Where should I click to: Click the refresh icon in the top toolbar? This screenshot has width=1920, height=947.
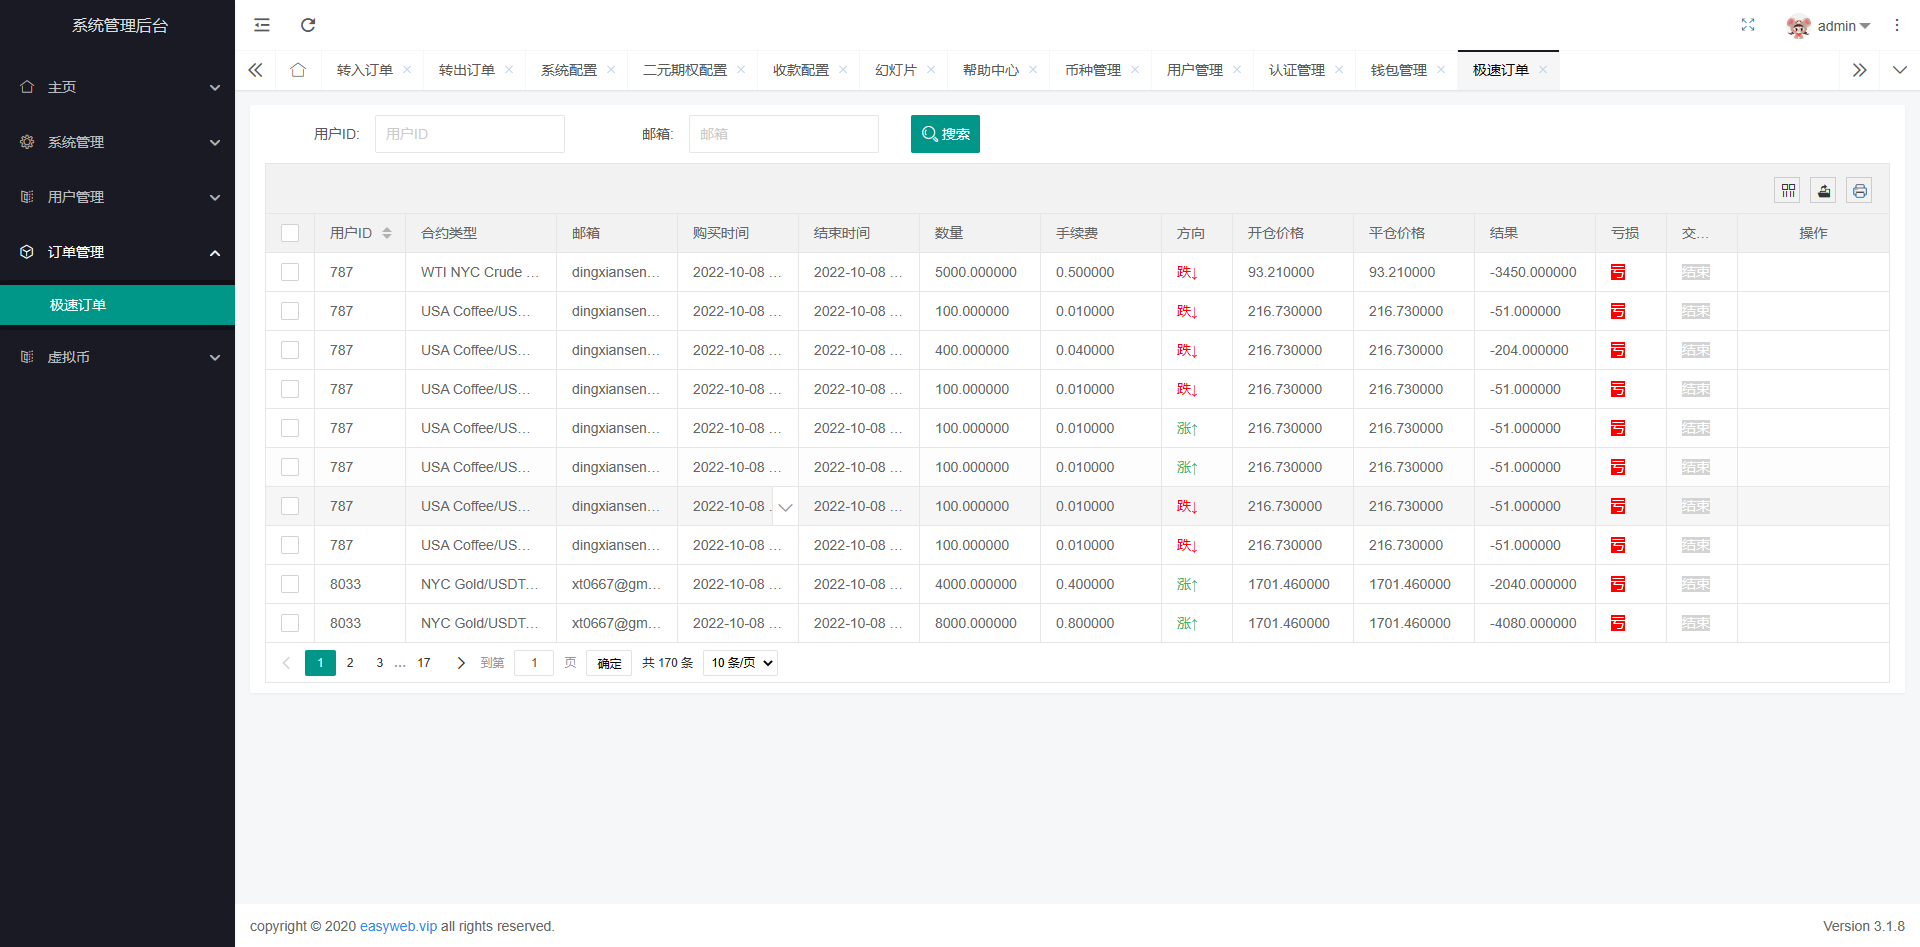(308, 24)
